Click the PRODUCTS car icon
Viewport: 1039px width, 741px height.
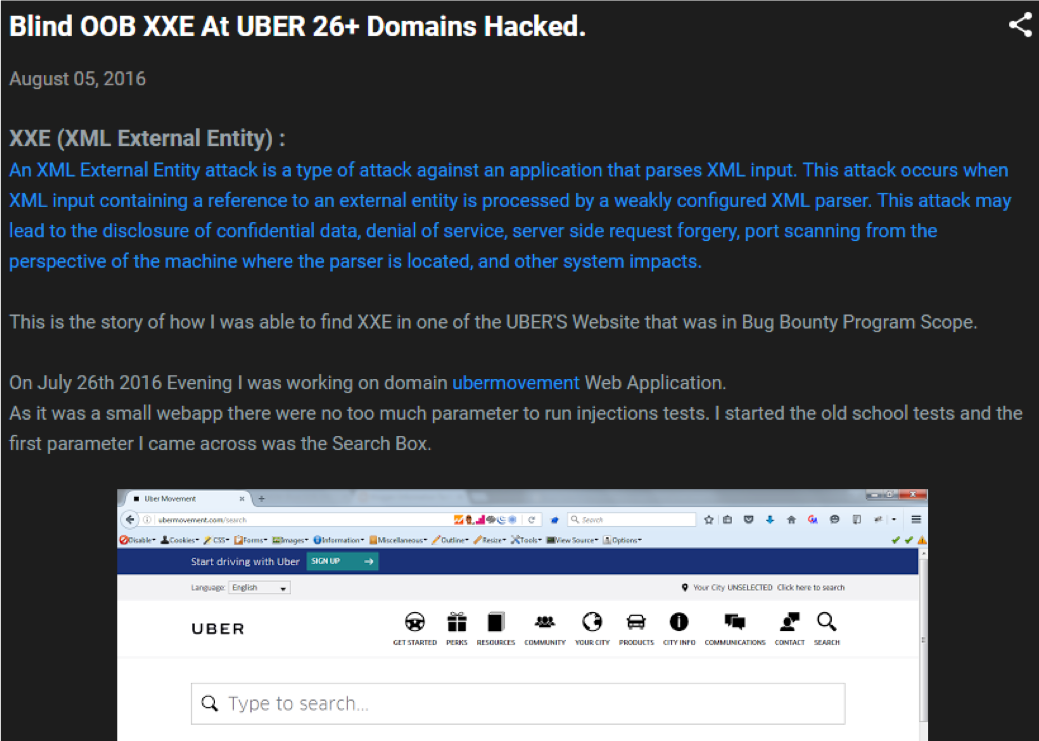coord(636,622)
